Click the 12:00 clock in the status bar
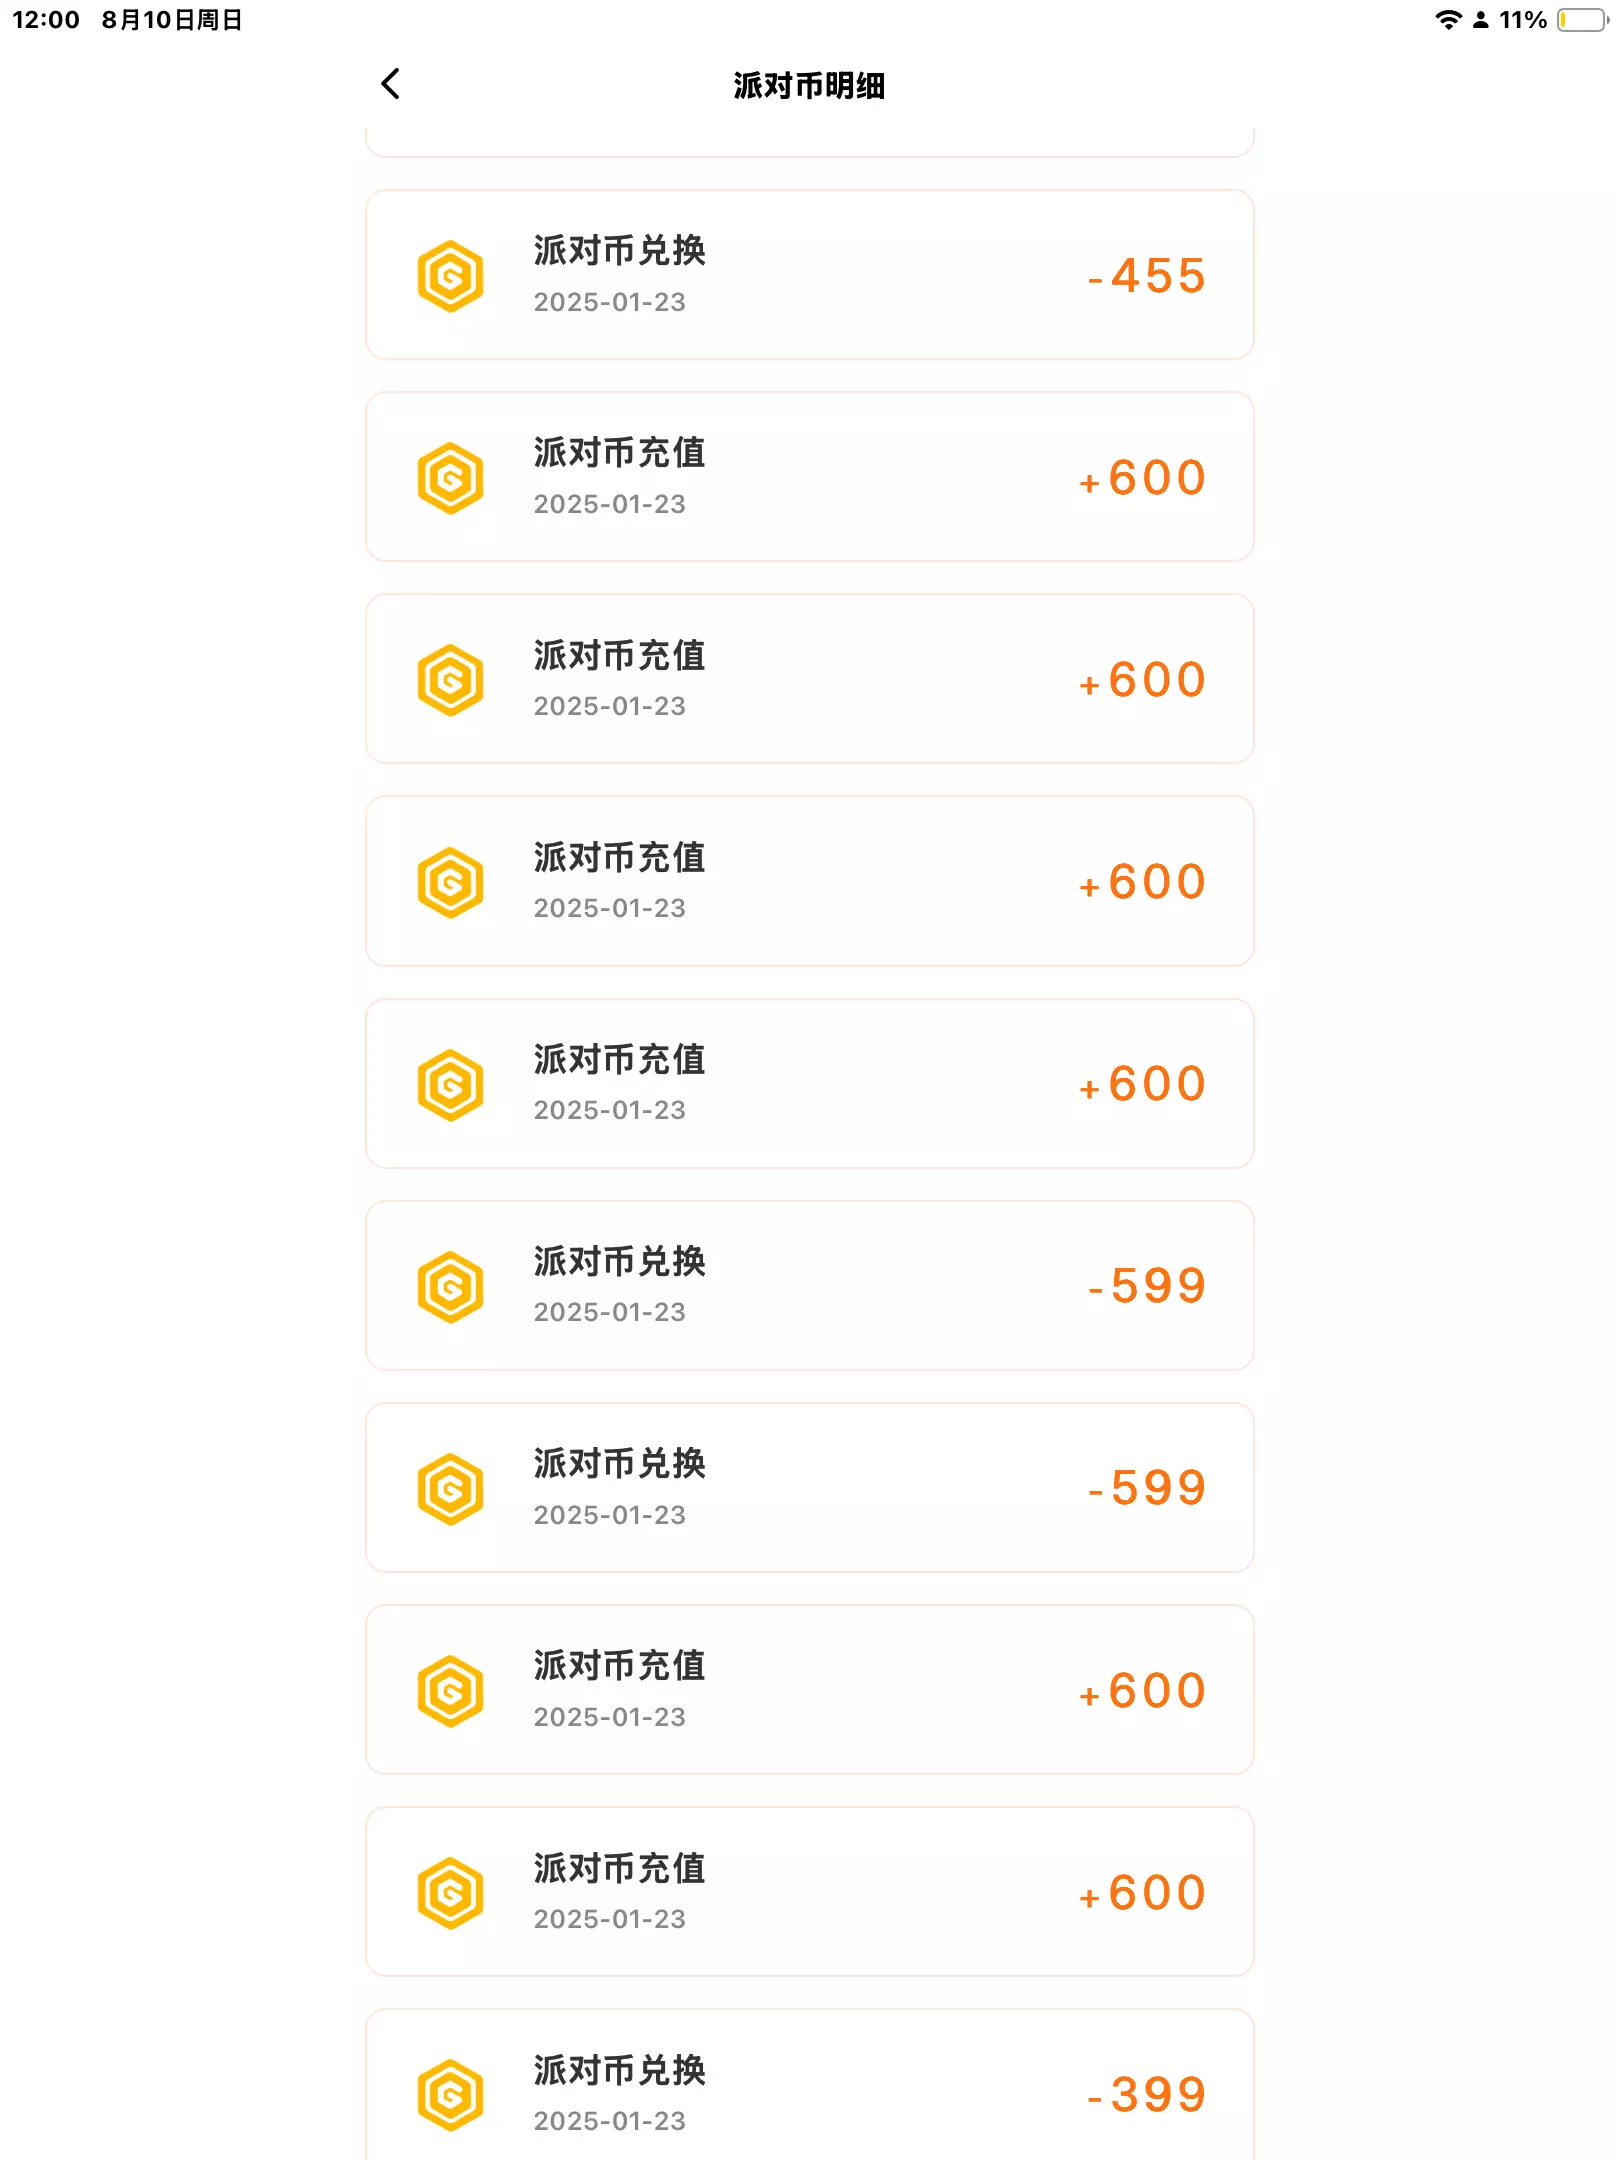Screen dimensions: 1620x2160 tap(46, 20)
